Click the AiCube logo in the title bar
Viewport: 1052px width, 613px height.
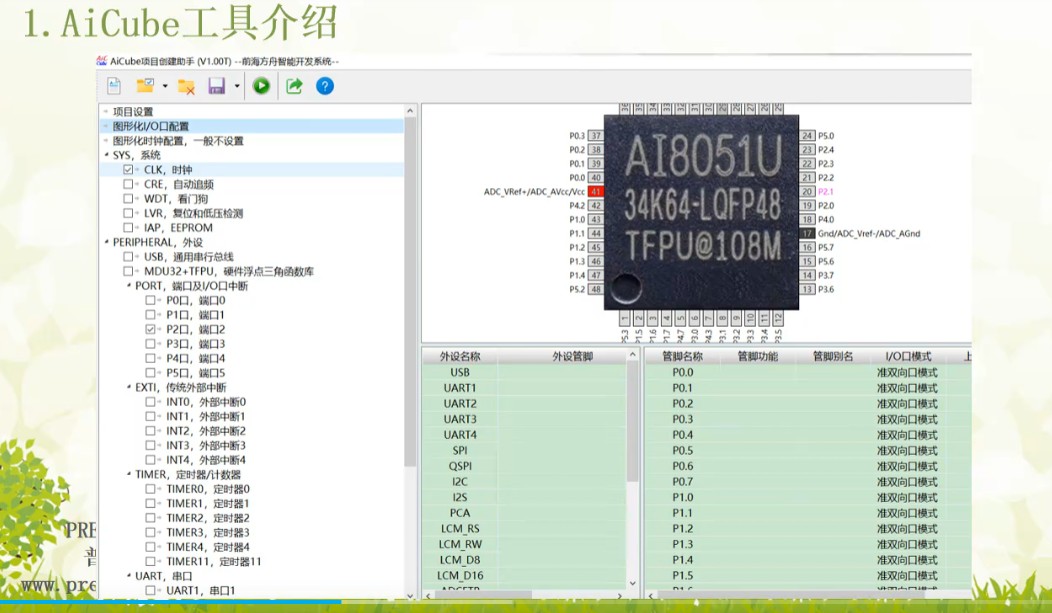(101, 60)
